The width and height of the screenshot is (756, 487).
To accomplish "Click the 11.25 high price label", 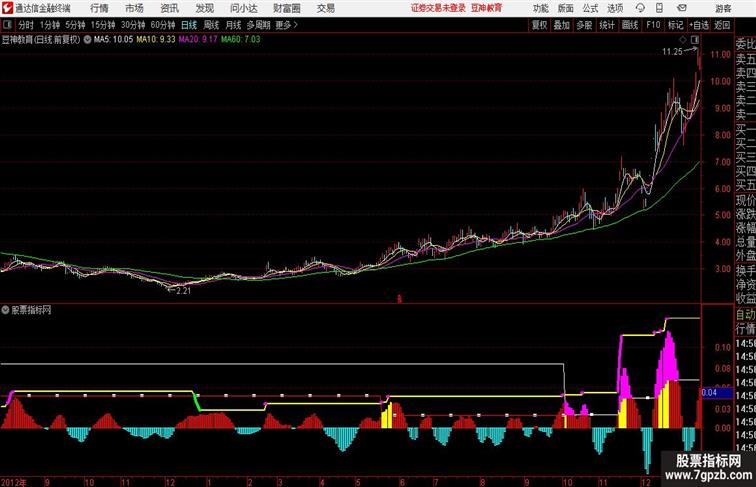I will pyautogui.click(x=672, y=52).
